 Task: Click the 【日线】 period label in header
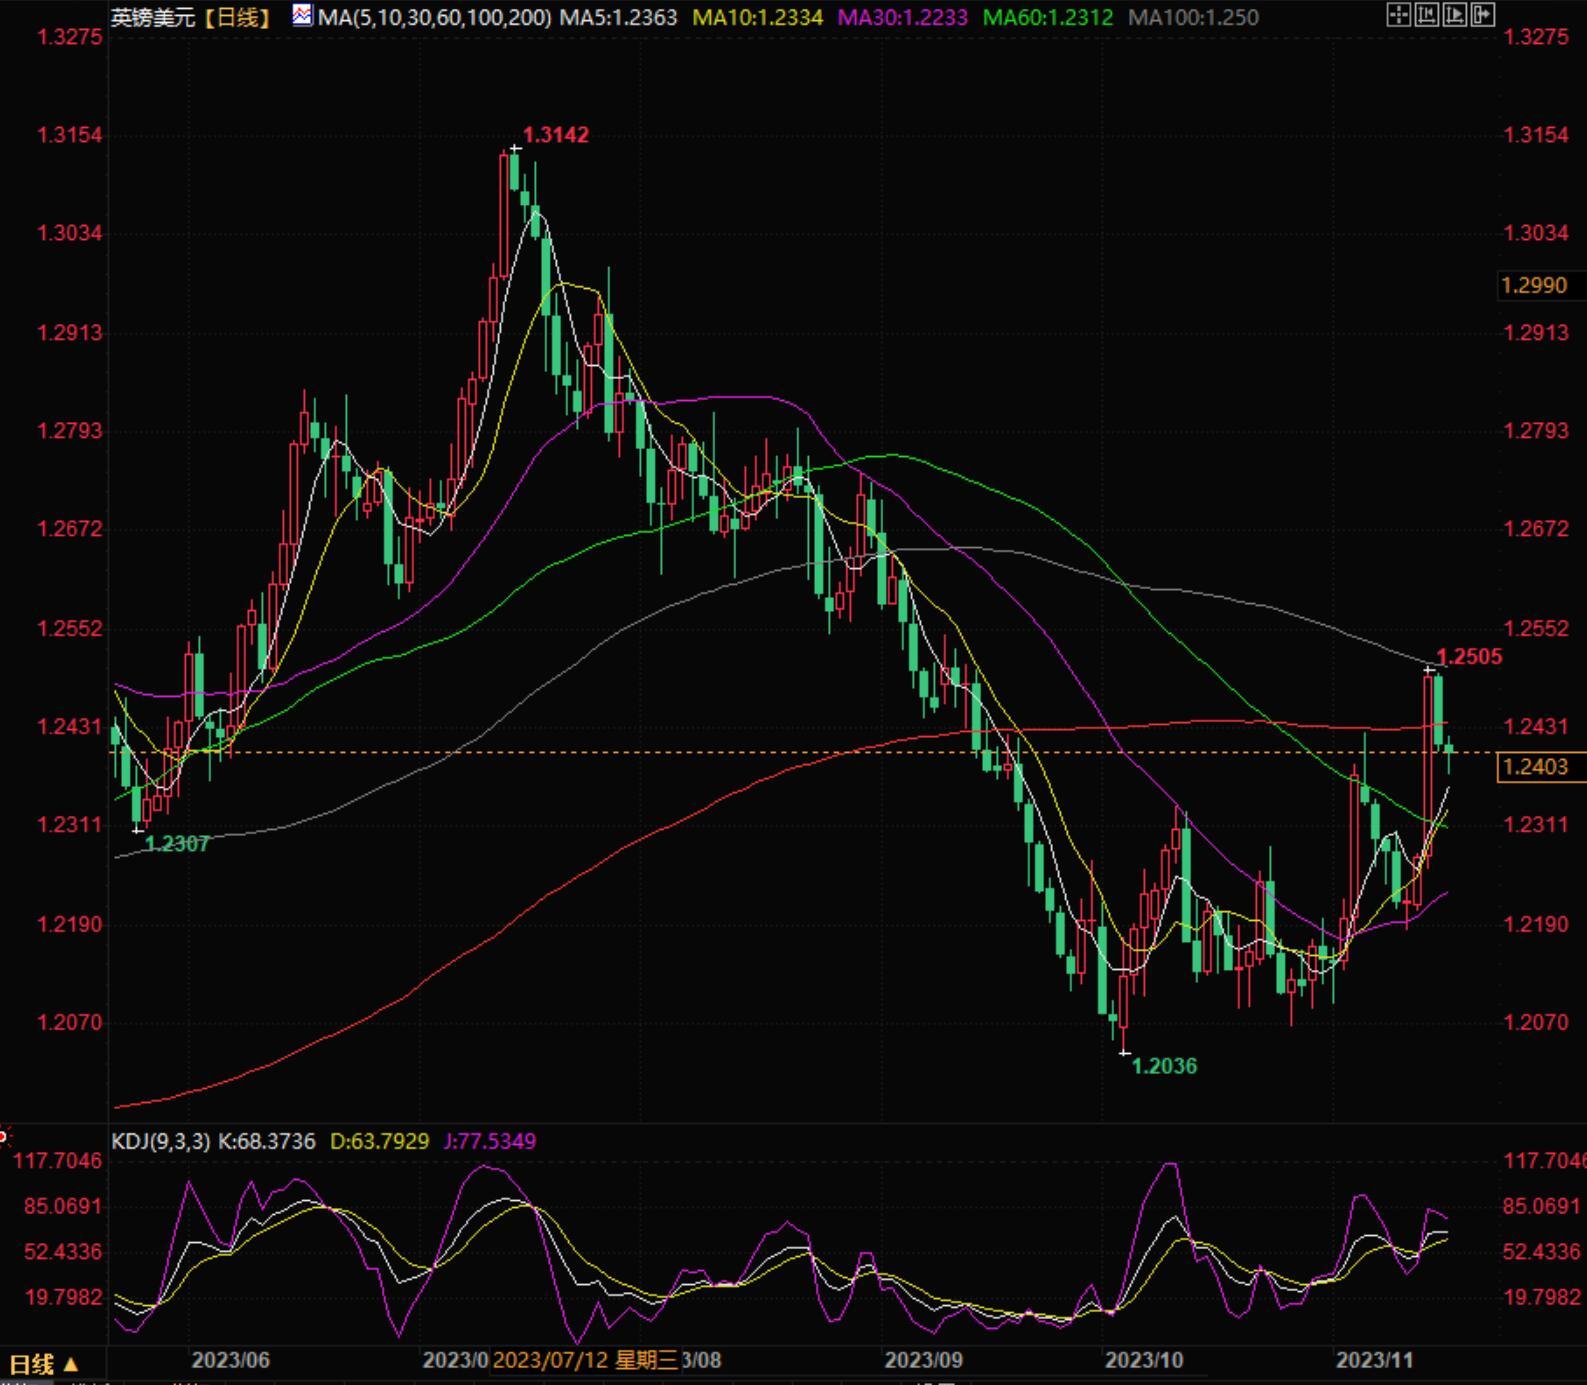click(236, 17)
